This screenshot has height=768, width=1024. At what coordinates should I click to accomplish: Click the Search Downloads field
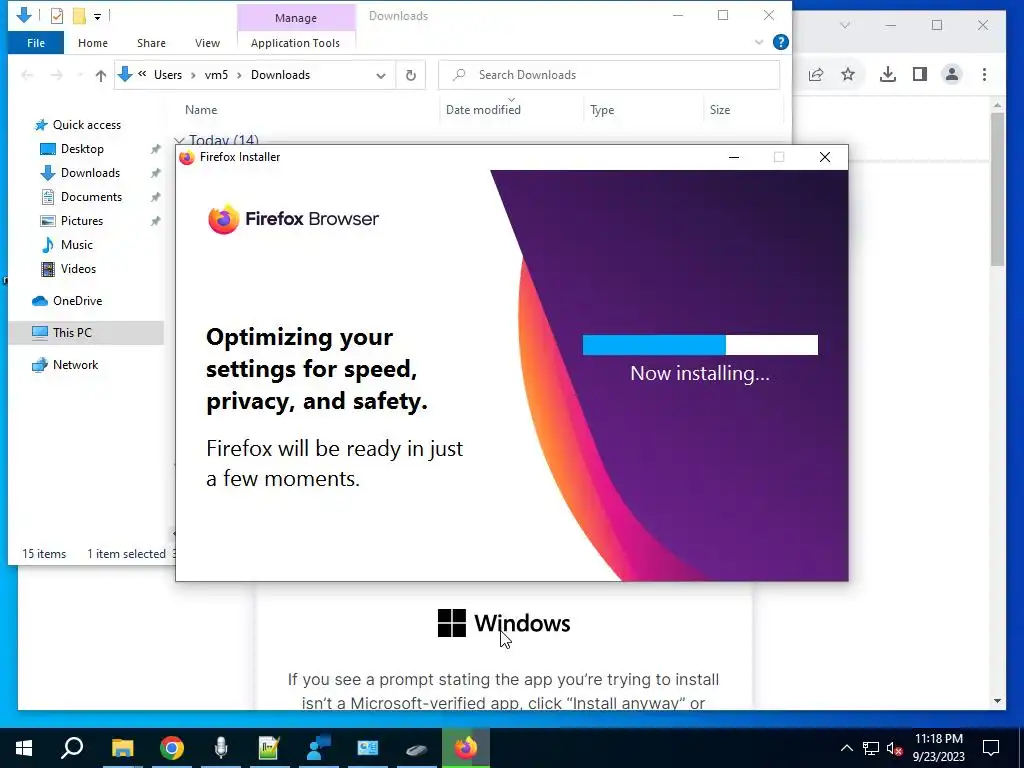[x=609, y=75]
